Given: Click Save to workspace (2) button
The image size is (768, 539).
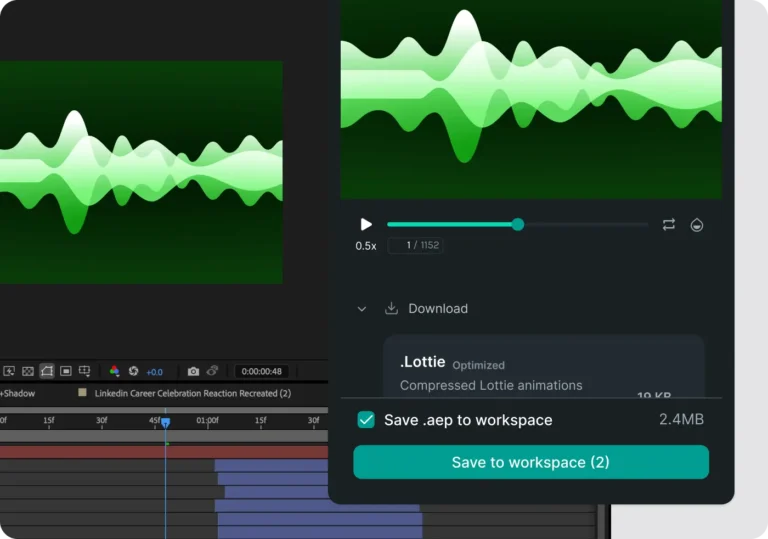Looking at the screenshot, I should click(531, 462).
